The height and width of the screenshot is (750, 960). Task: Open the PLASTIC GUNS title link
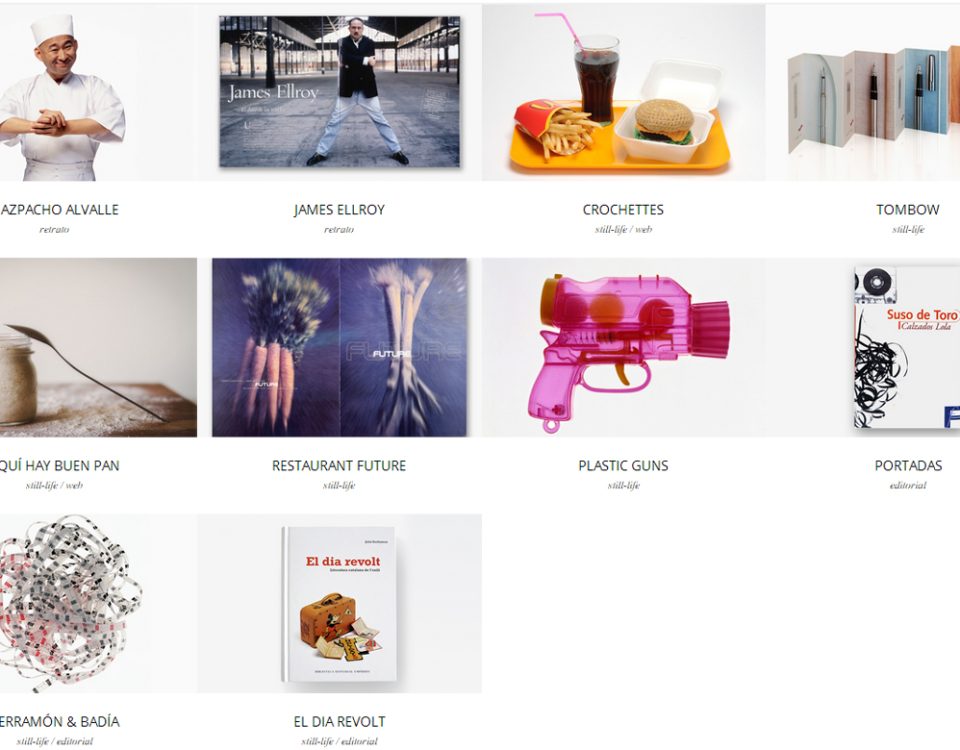click(x=623, y=465)
